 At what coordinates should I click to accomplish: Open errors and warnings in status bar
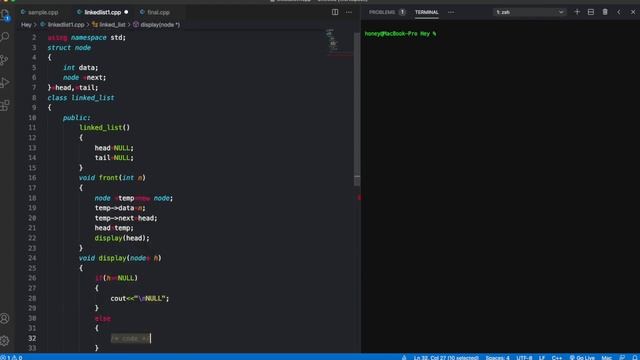(x=12, y=357)
